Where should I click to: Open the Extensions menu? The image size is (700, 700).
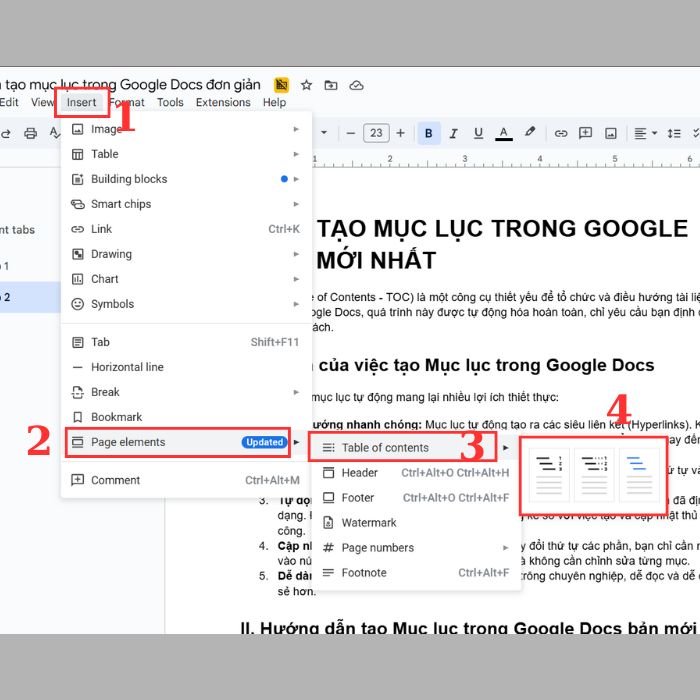pos(223,102)
